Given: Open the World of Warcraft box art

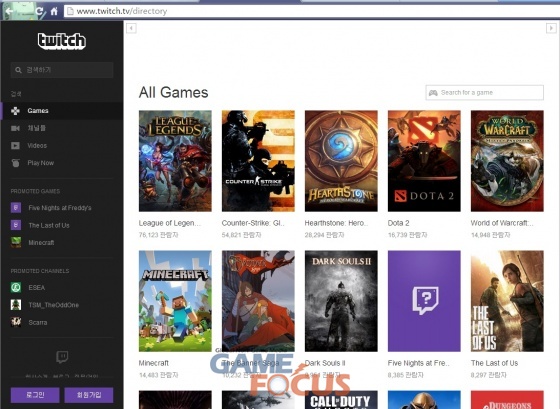Looking at the screenshot, I should coord(507,161).
